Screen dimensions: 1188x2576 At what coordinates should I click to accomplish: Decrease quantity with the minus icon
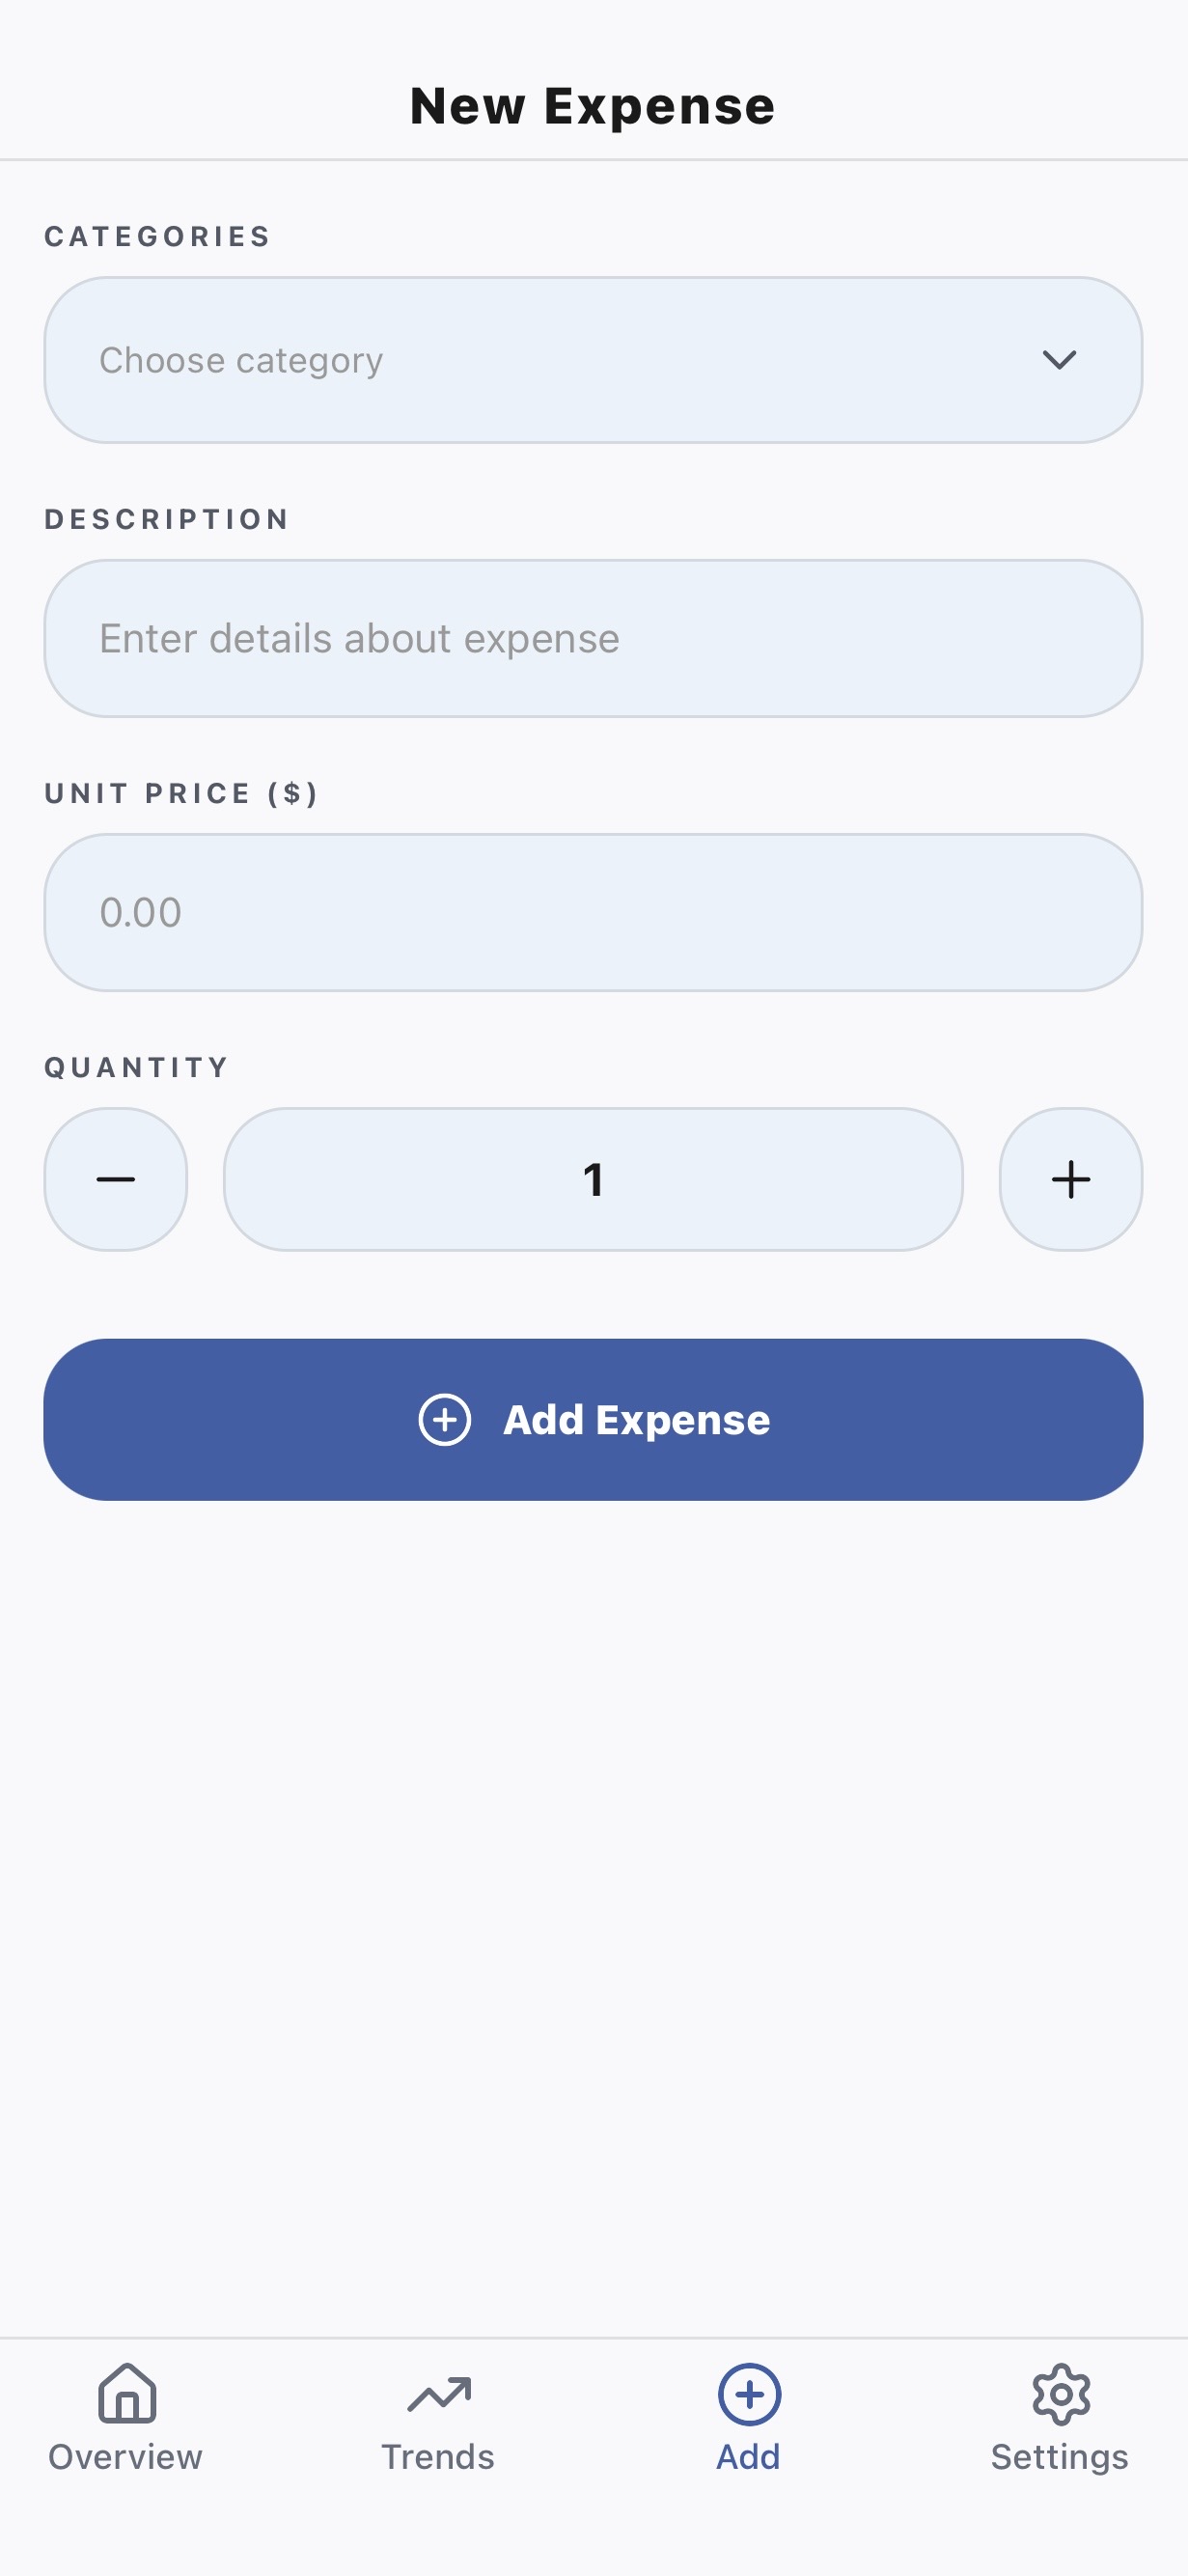[x=116, y=1179]
